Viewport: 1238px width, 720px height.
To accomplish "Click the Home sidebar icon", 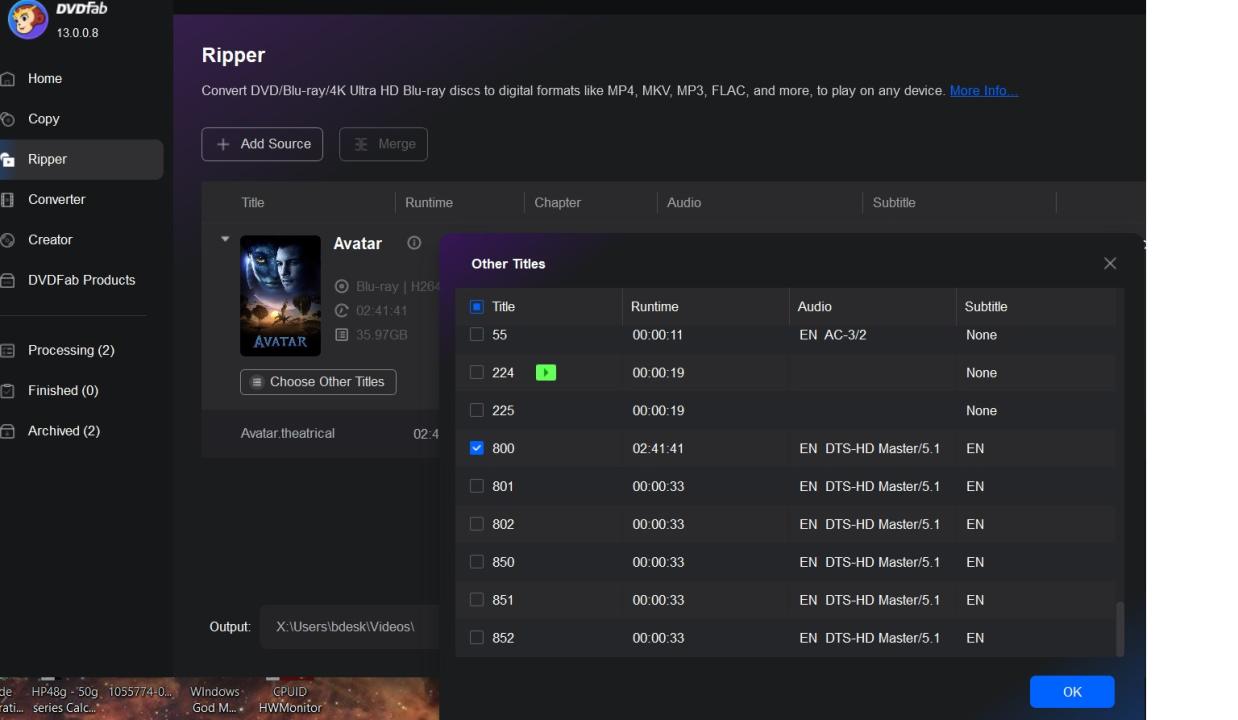I will click(8, 79).
